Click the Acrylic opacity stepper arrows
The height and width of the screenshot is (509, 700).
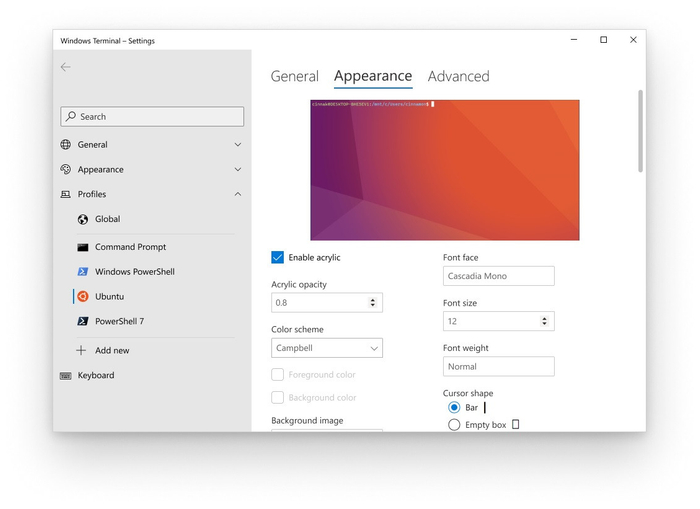click(373, 302)
